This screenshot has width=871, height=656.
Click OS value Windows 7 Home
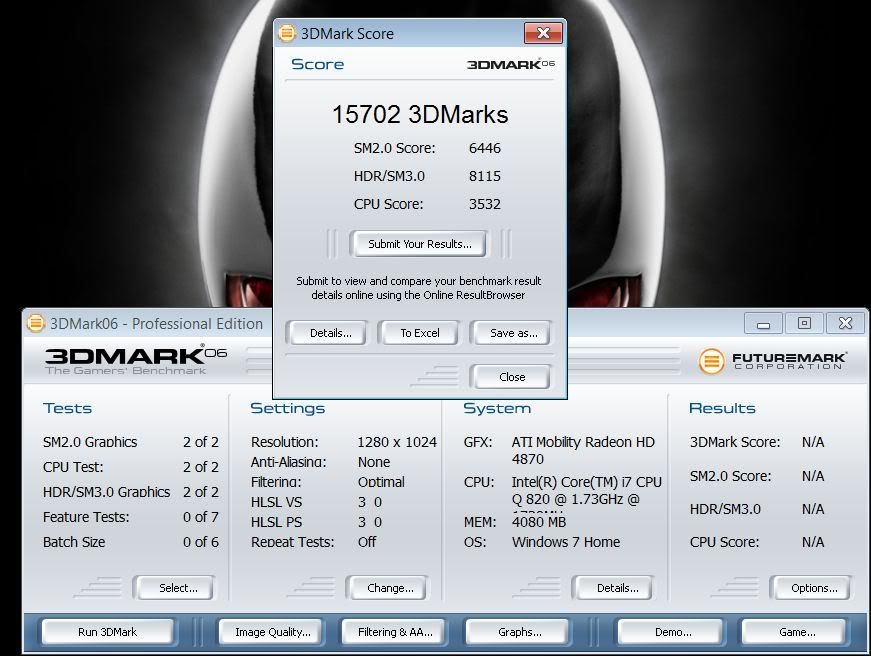(565, 542)
